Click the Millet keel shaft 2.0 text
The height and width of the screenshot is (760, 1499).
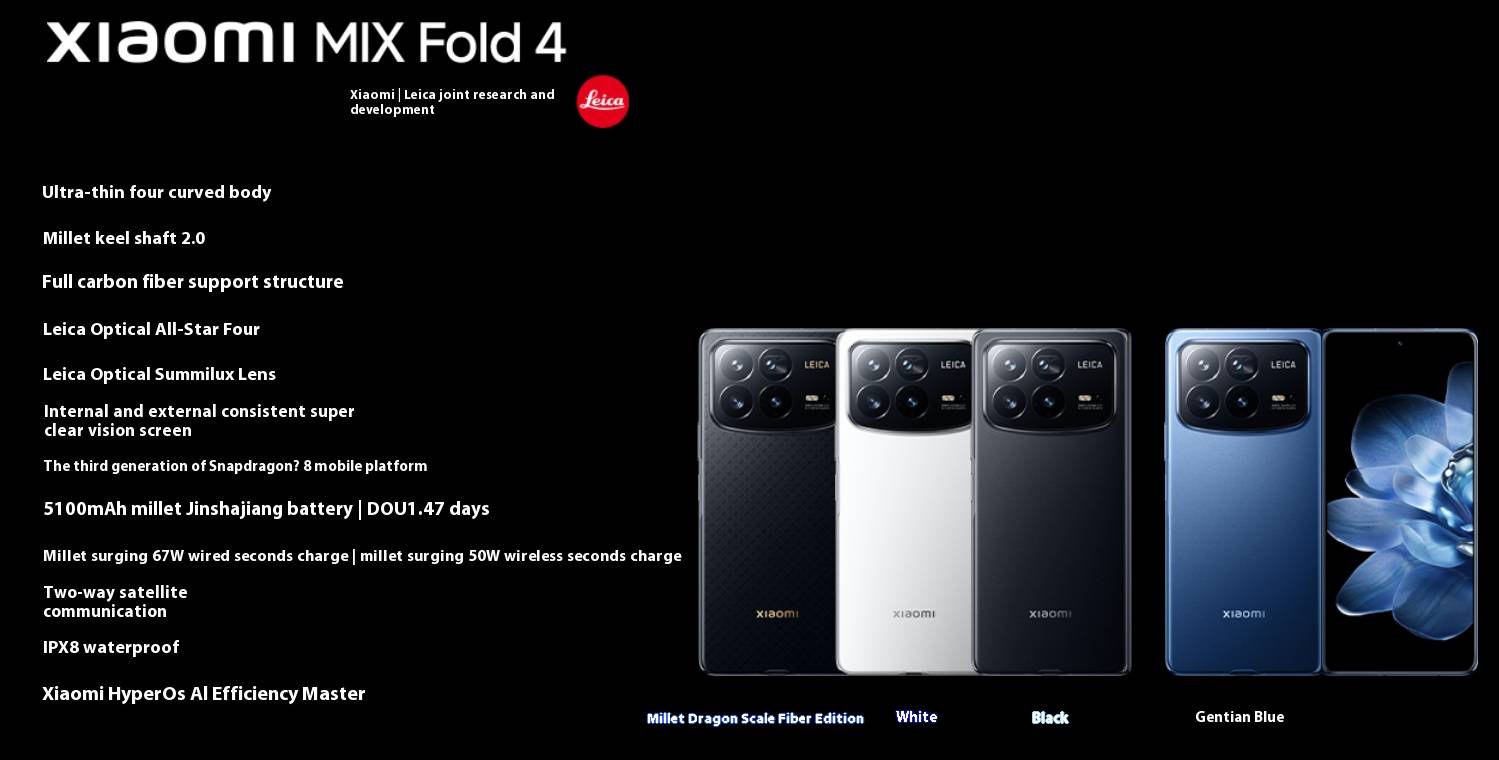(124, 238)
